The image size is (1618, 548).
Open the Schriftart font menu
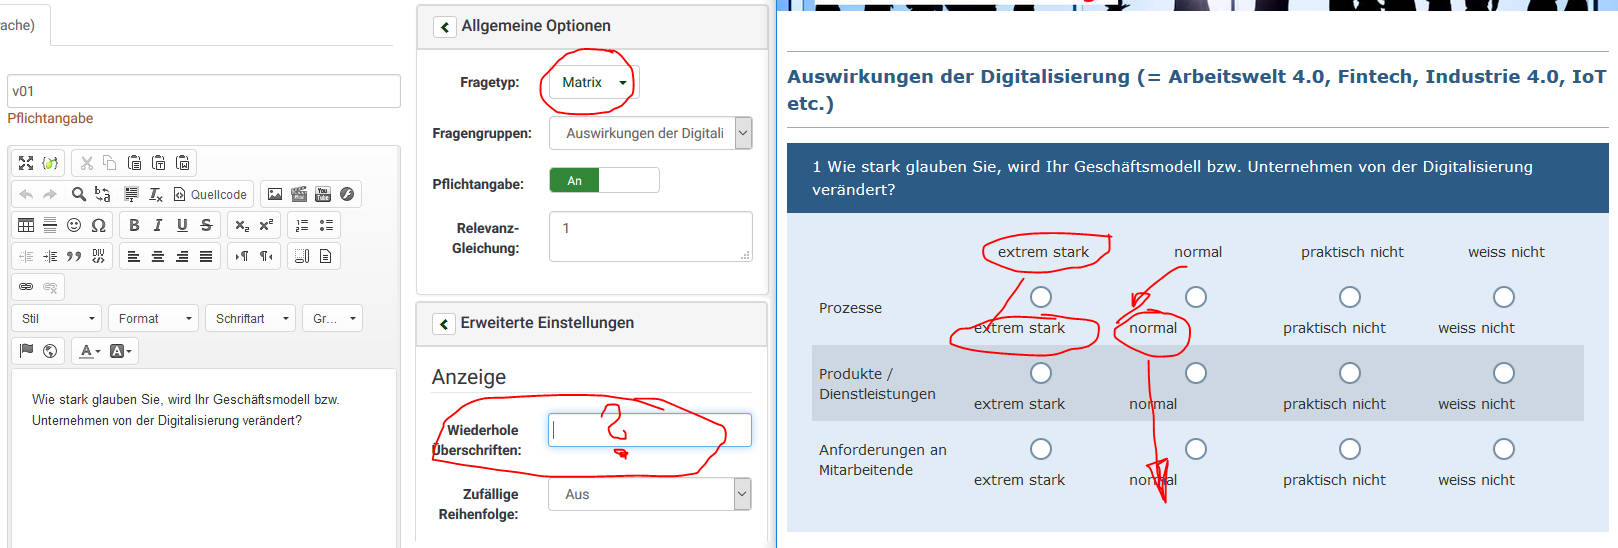point(252,319)
